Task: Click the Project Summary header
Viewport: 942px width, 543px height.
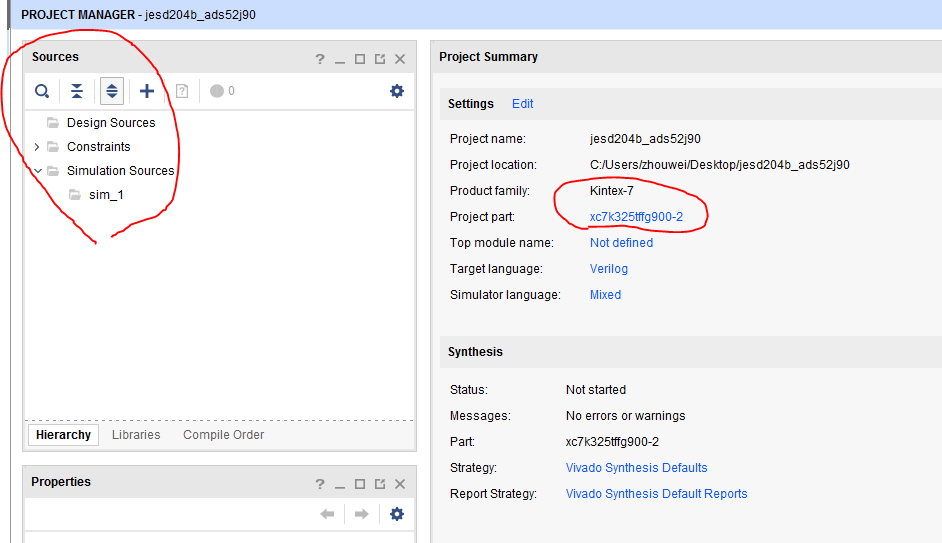Action: coord(488,56)
